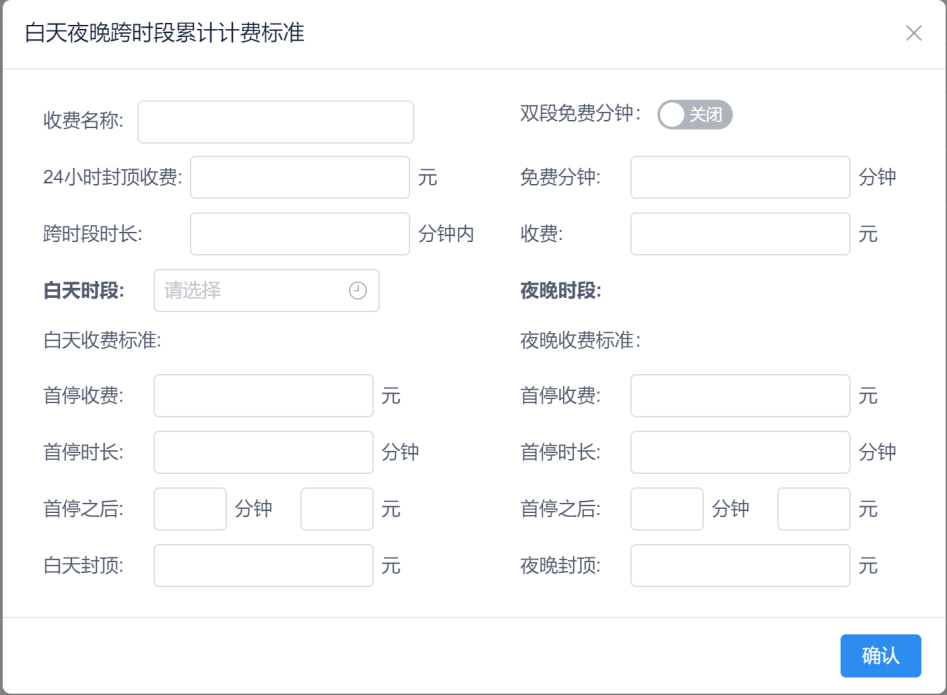Click the 跨时段时长 input field
947x695 pixels.
point(300,234)
